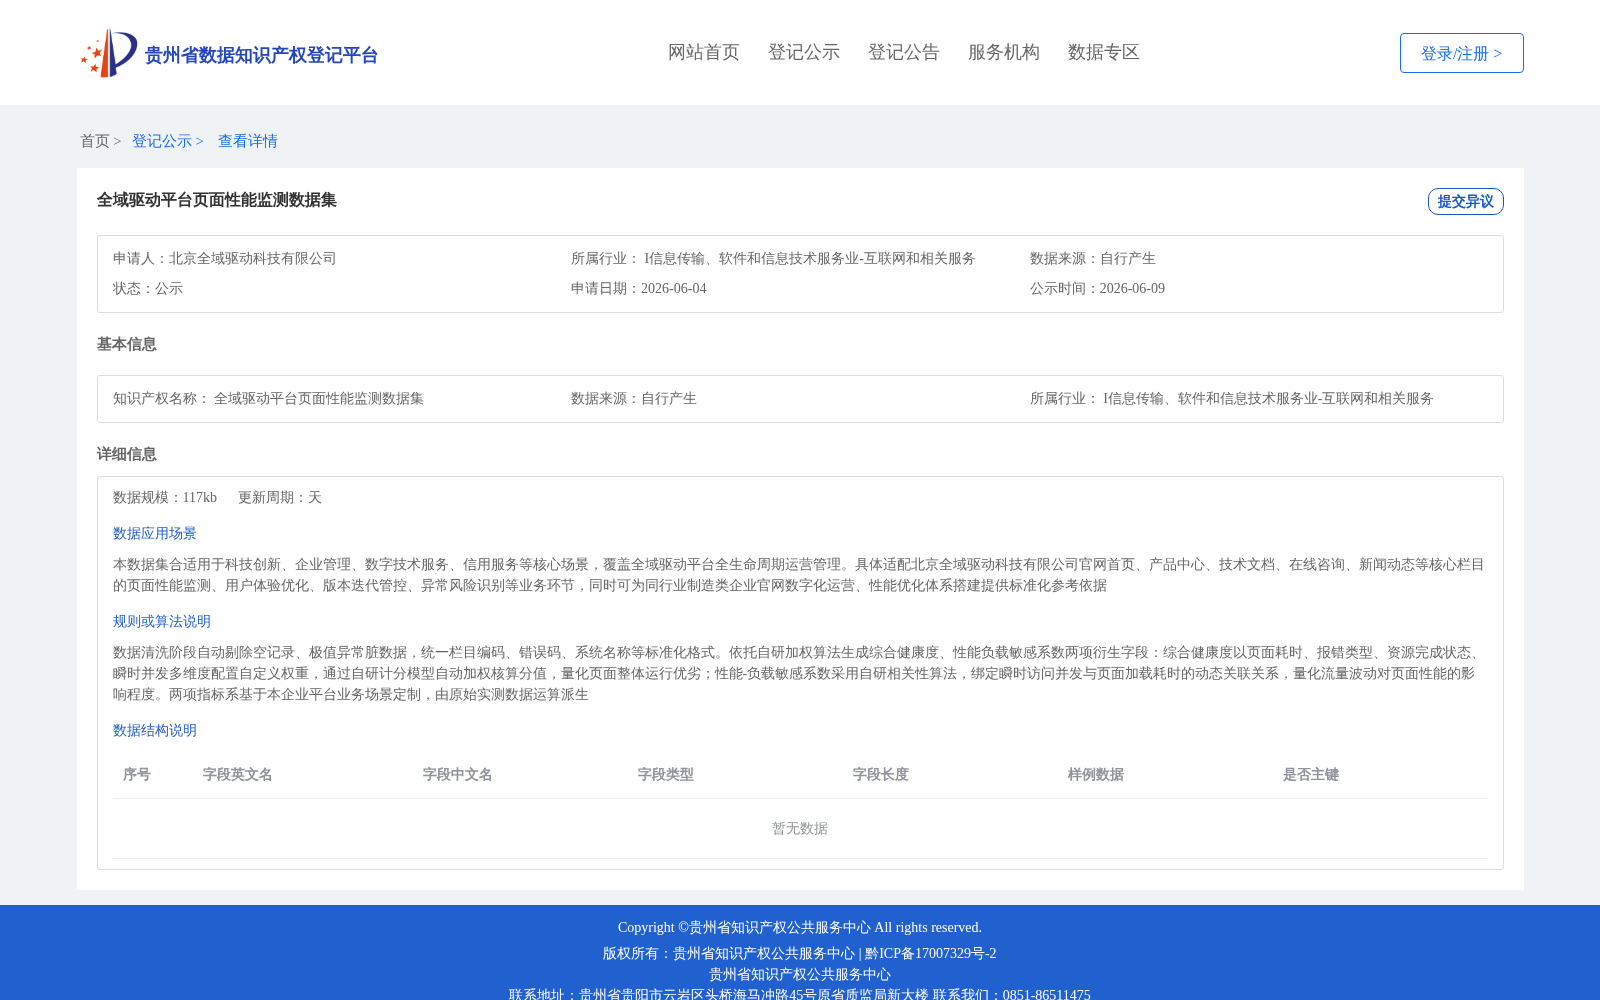
Task: Click the 公示时间：2026-06-09 text
Action: click(1097, 288)
